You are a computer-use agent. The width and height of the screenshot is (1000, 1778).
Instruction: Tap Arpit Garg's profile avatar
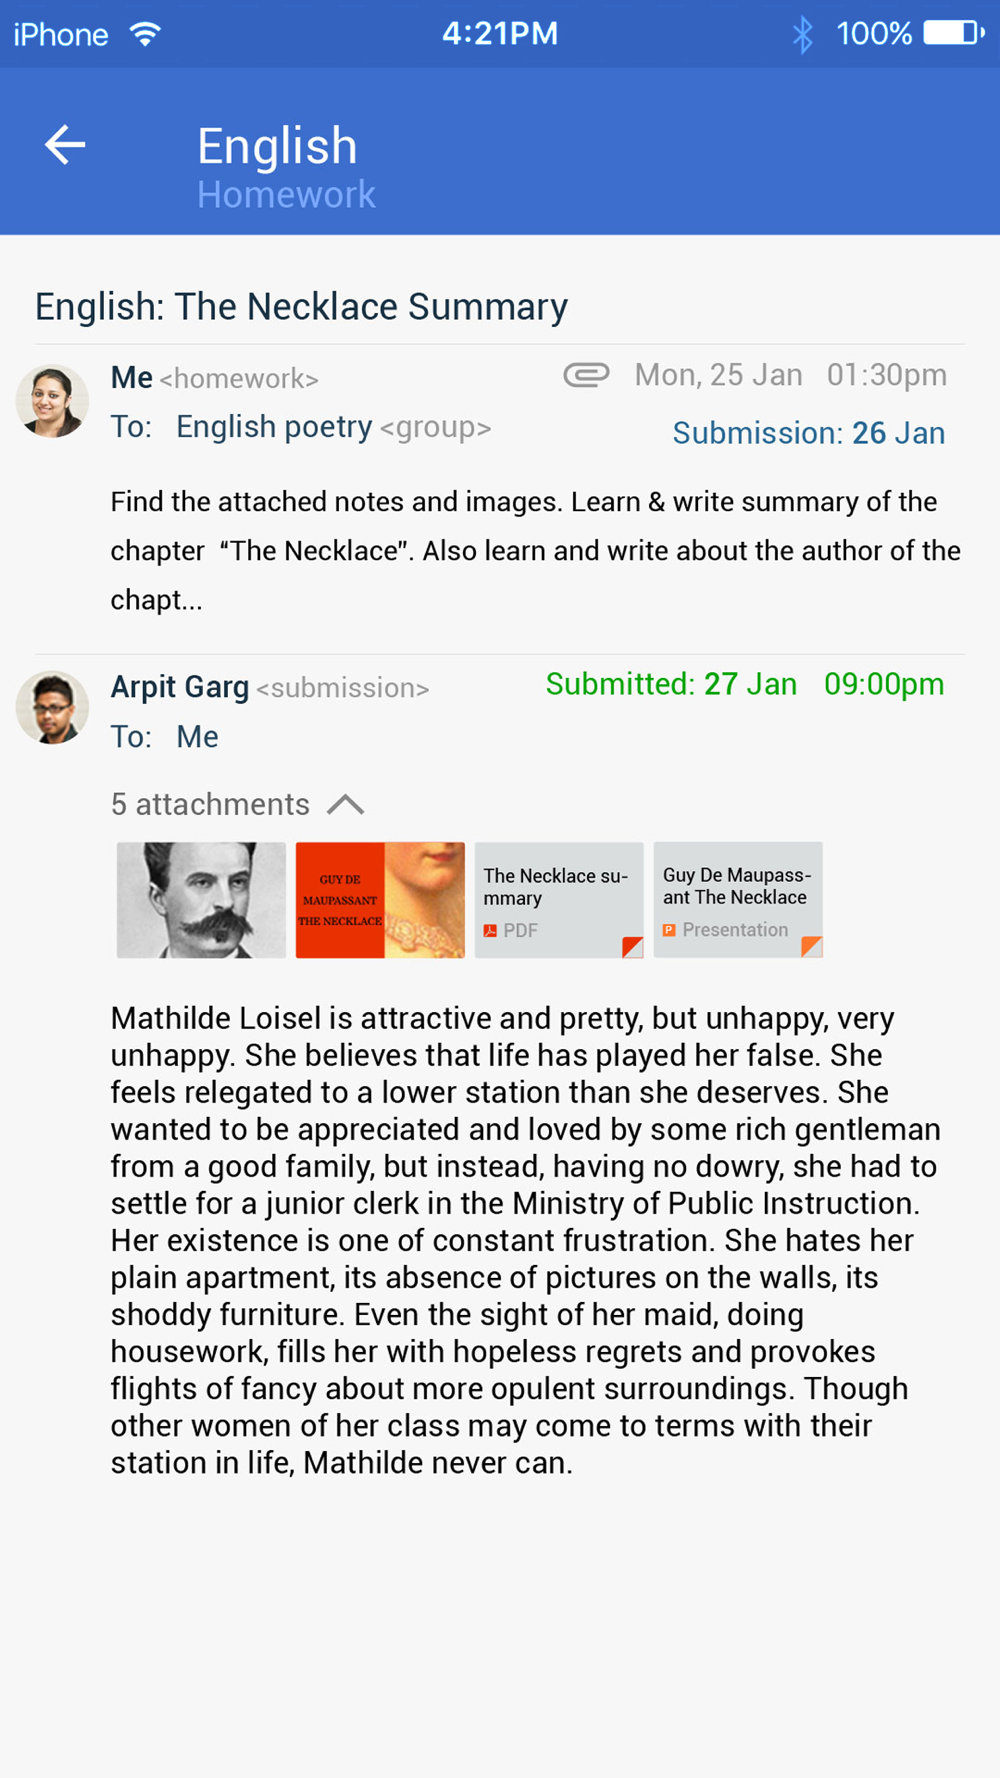[52, 707]
